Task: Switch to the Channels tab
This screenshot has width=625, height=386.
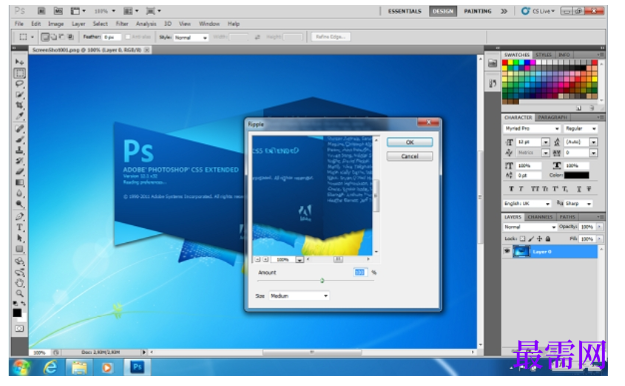Action: 540,217
